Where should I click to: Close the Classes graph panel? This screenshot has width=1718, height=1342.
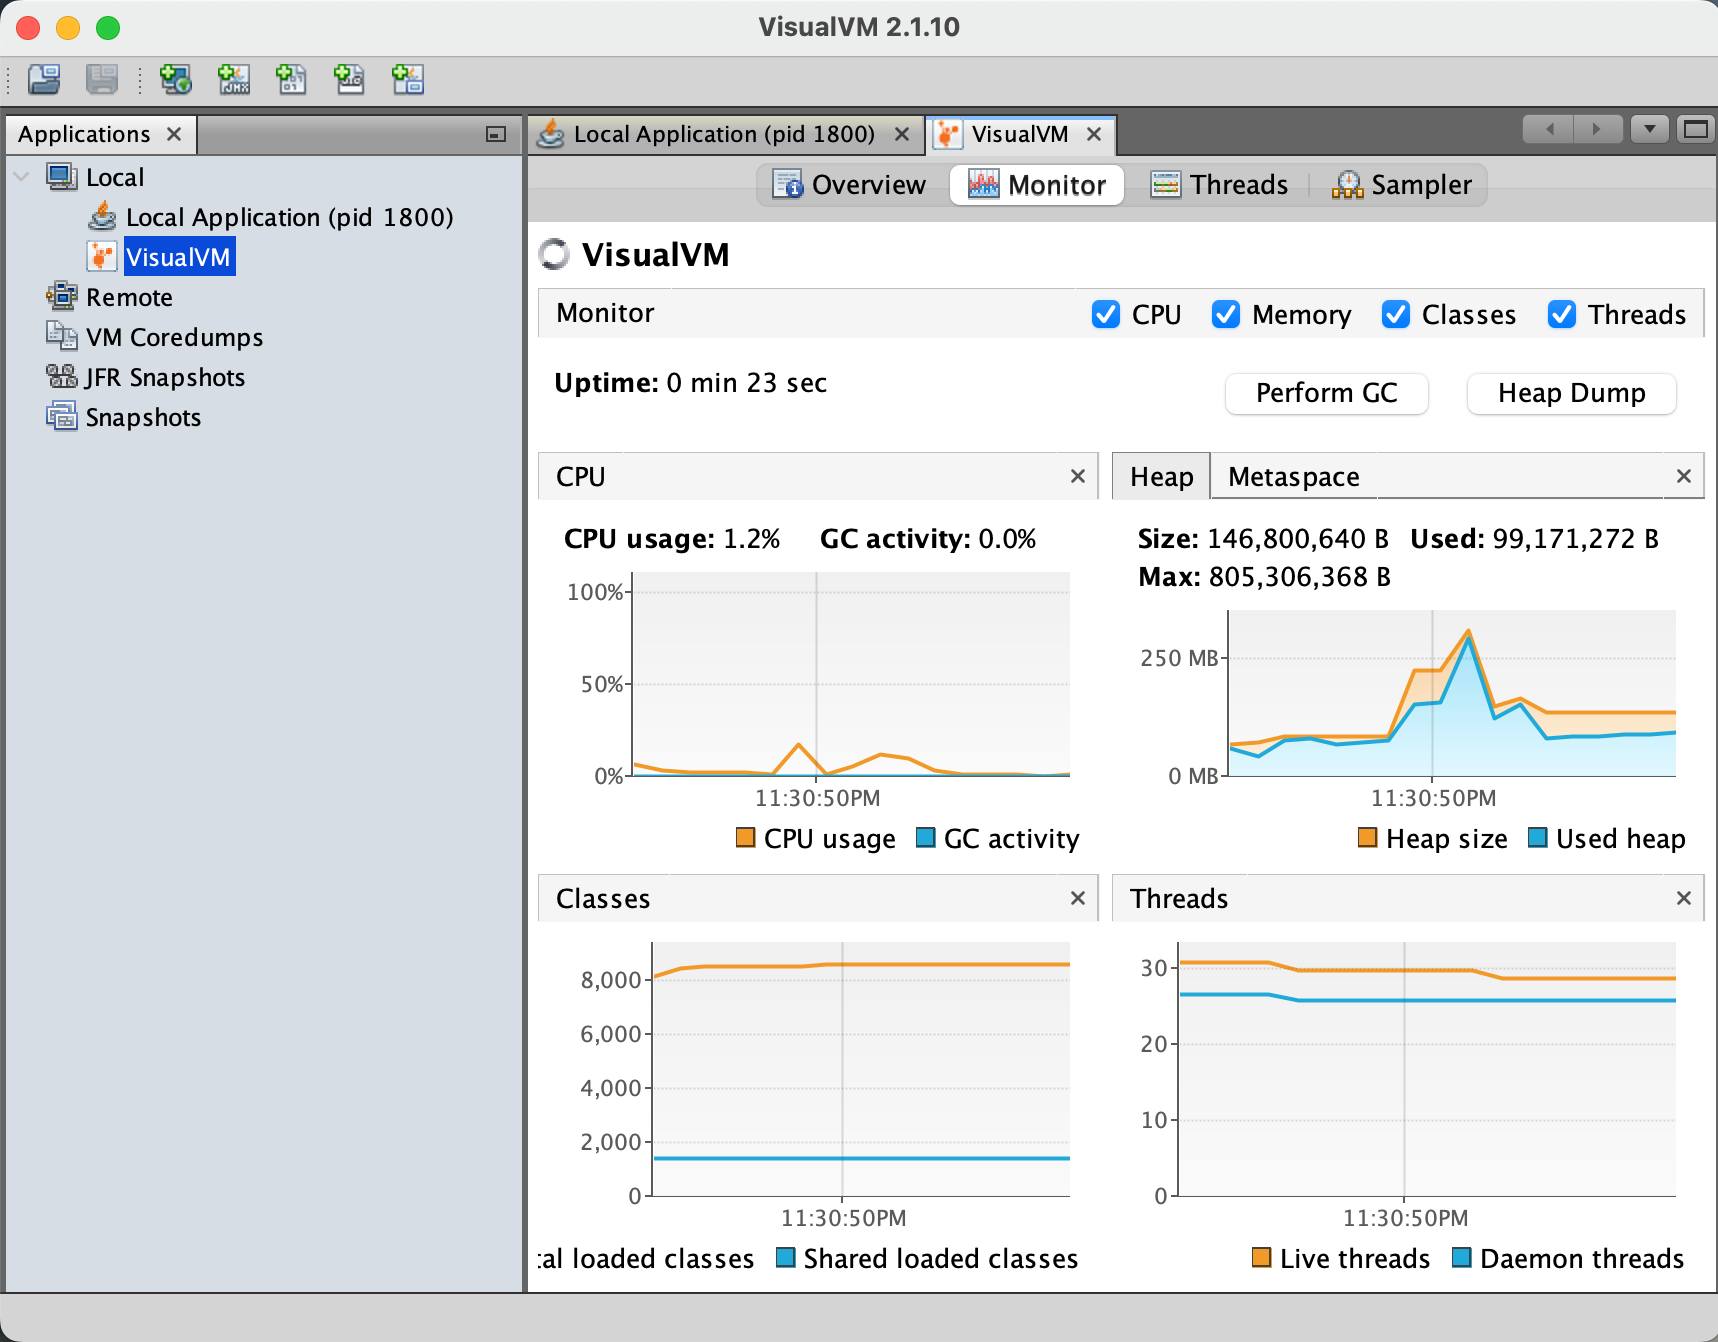1078,898
